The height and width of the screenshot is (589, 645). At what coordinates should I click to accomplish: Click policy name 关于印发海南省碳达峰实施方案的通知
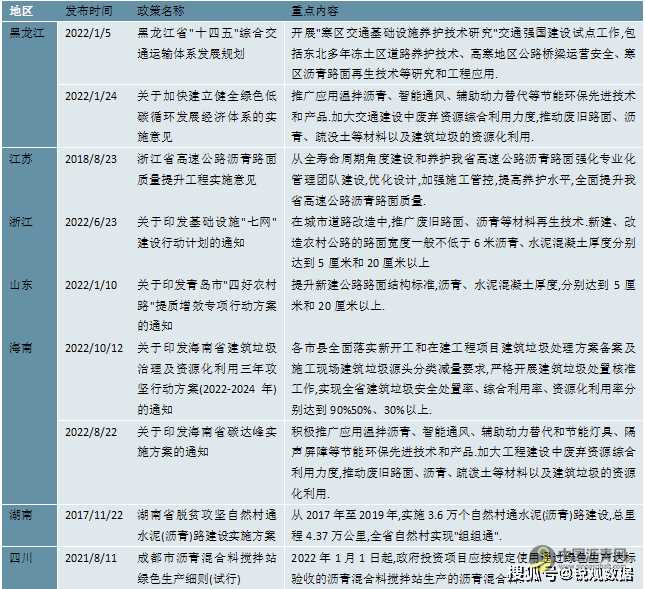click(x=207, y=442)
